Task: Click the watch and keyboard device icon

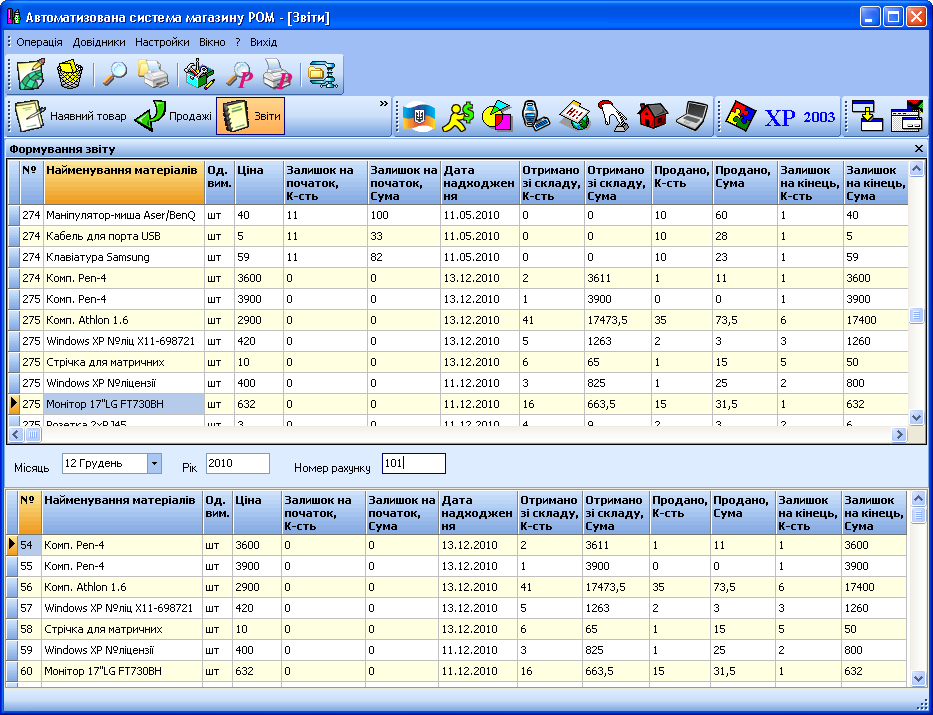Action: (536, 116)
